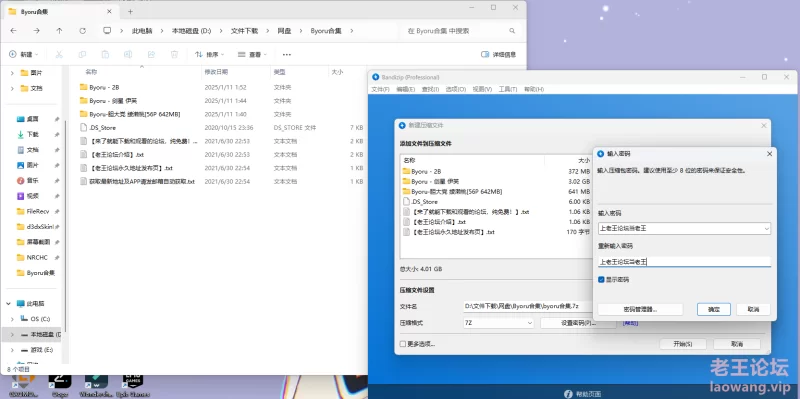Click the 重新输入密码 input field

pyautogui.click(x=684, y=262)
